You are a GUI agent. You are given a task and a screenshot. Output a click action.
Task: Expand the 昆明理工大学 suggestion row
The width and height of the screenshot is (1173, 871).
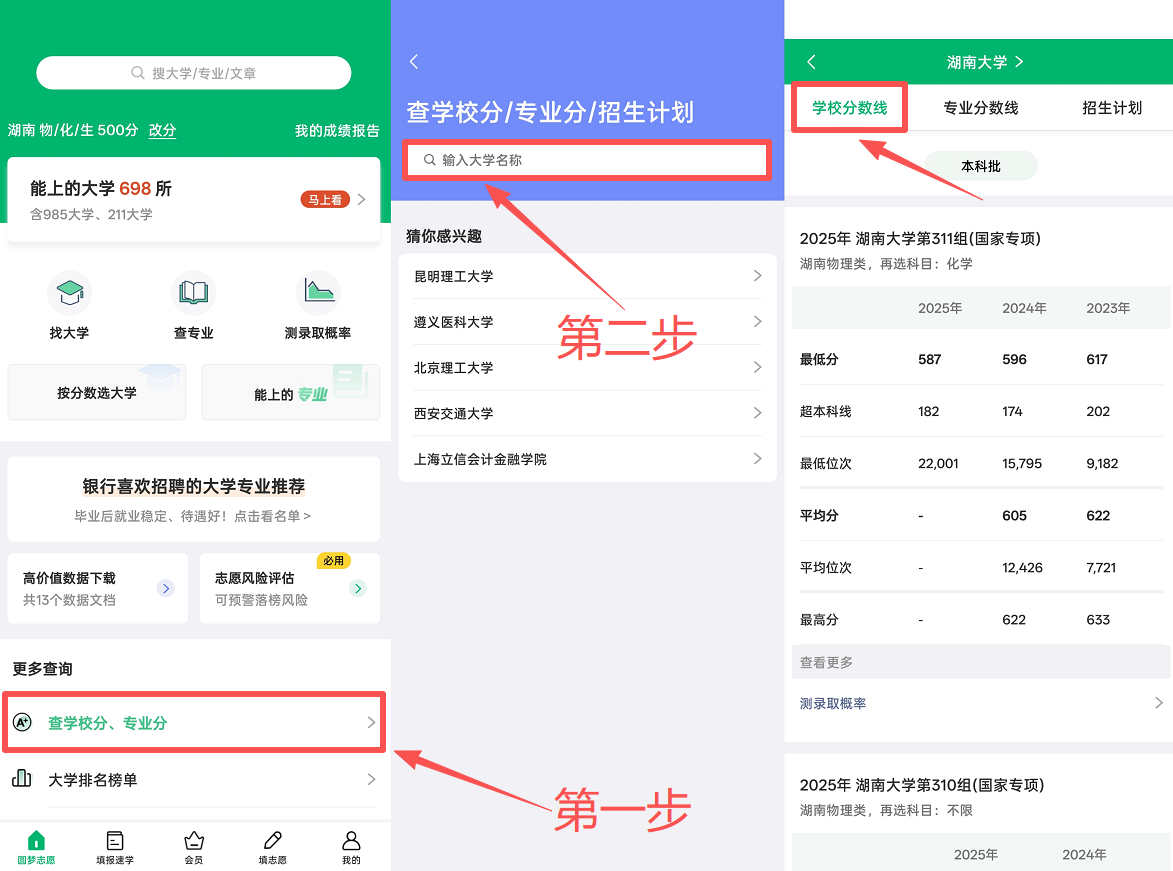click(587, 276)
